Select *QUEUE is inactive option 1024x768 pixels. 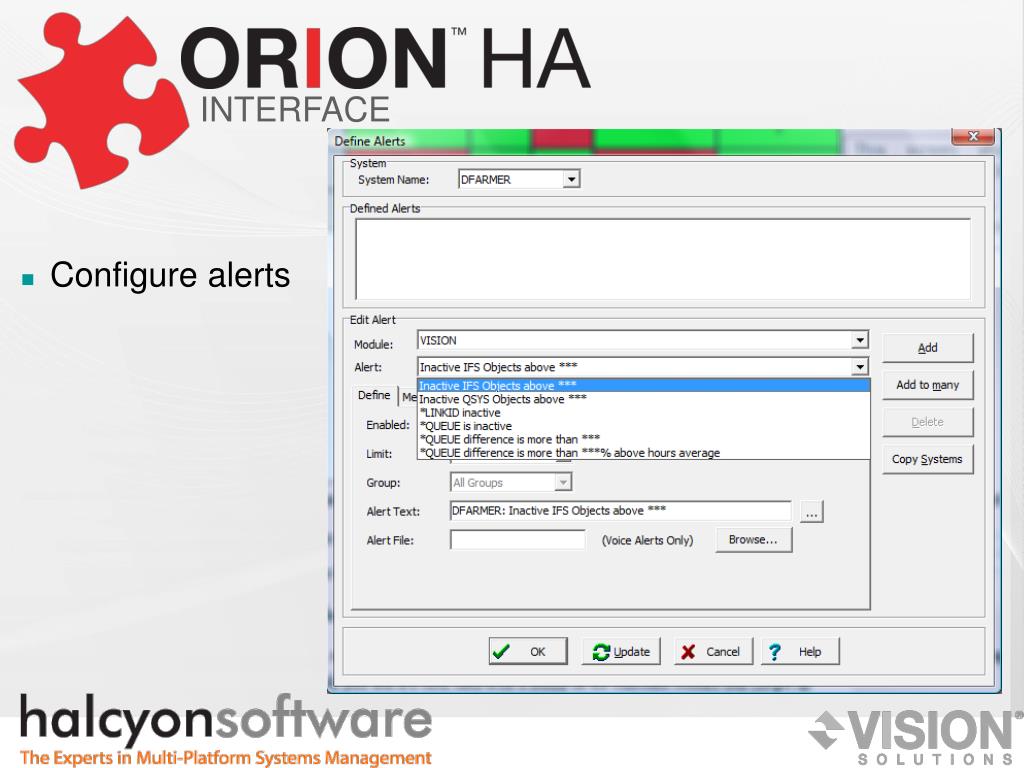(643, 426)
